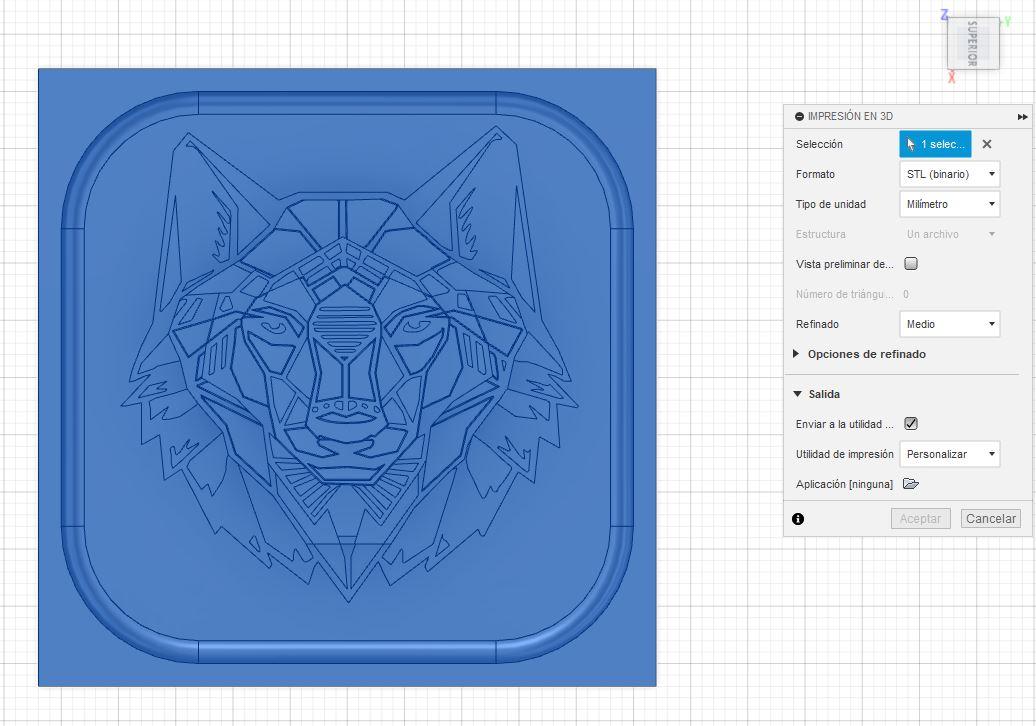The width and height of the screenshot is (1036, 726).
Task: Click the SUPERIOR face of ViewCube
Action: click(973, 43)
